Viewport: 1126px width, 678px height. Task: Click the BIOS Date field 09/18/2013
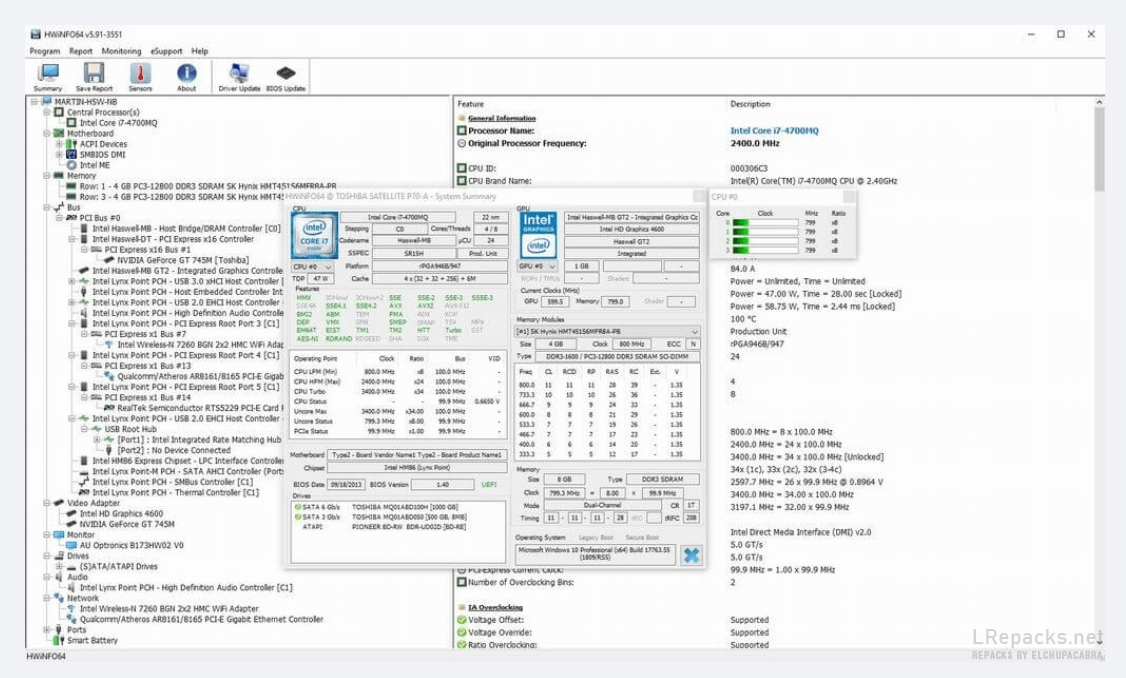coord(346,485)
